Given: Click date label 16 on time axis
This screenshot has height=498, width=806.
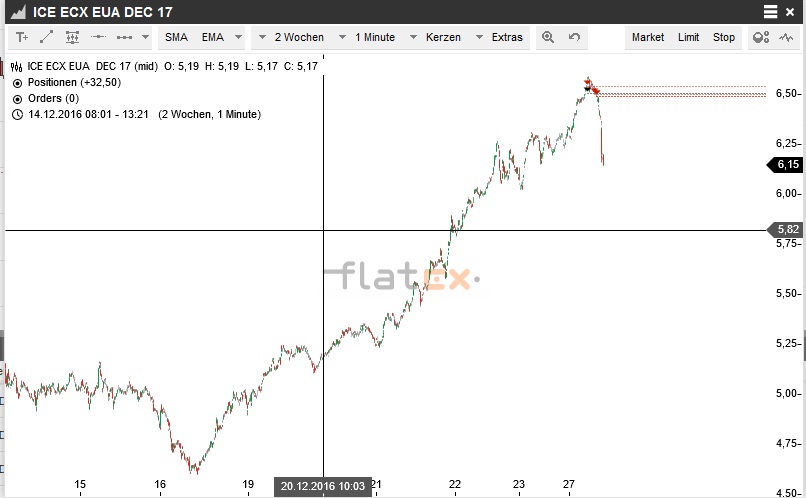Looking at the screenshot, I should (160, 484).
